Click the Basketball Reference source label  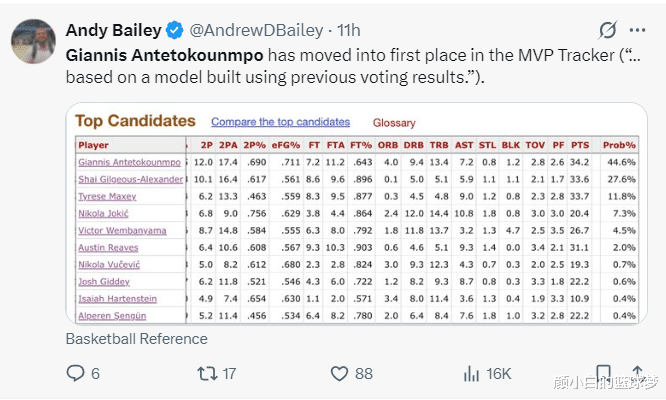pyautogui.click(x=136, y=338)
